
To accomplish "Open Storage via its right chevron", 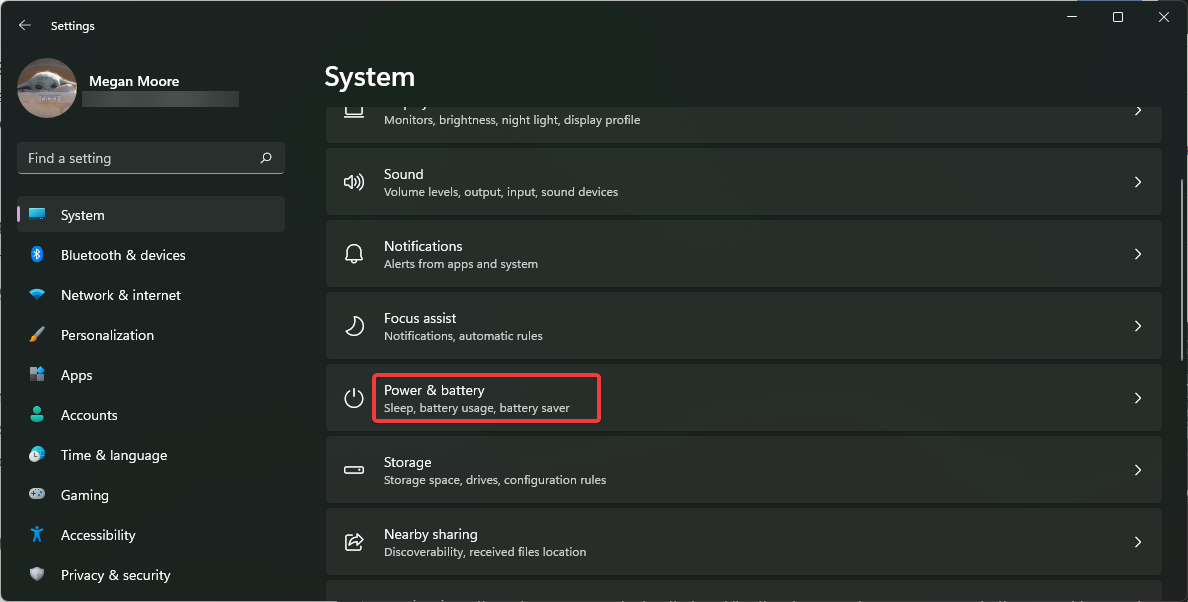I will pyautogui.click(x=1137, y=470).
